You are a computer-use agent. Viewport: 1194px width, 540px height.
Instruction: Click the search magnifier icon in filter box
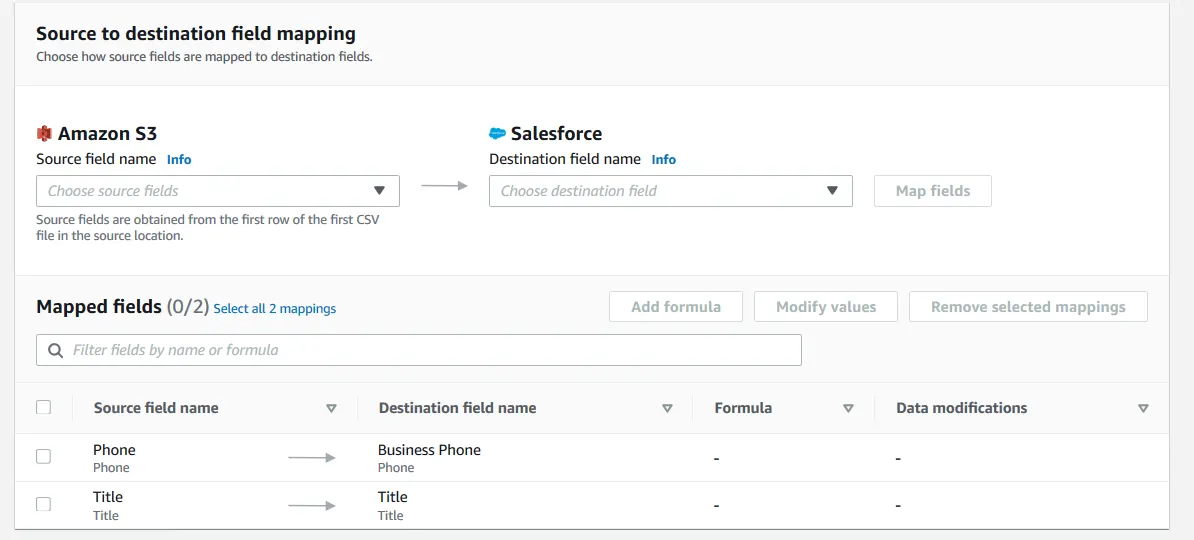pyautogui.click(x=55, y=350)
